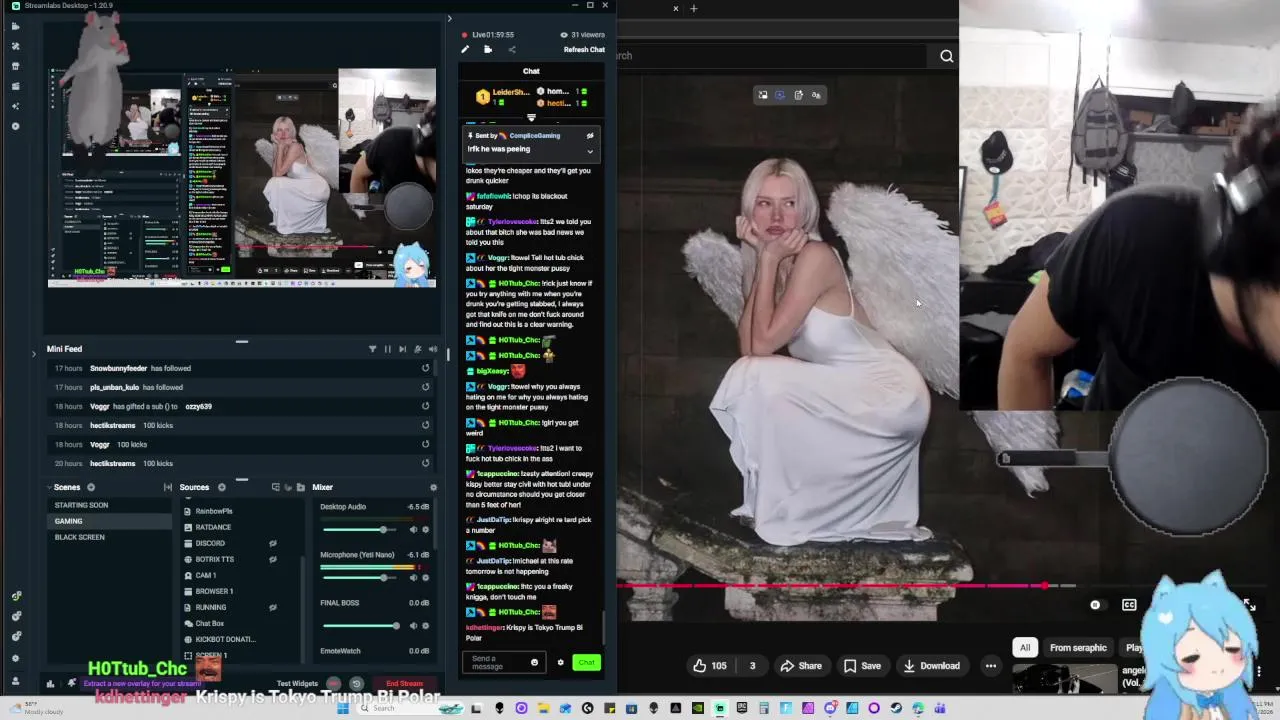Toggle visibility of BOTRIX TTS source
Screen dimensions: 1280x720
pyautogui.click(x=272, y=559)
